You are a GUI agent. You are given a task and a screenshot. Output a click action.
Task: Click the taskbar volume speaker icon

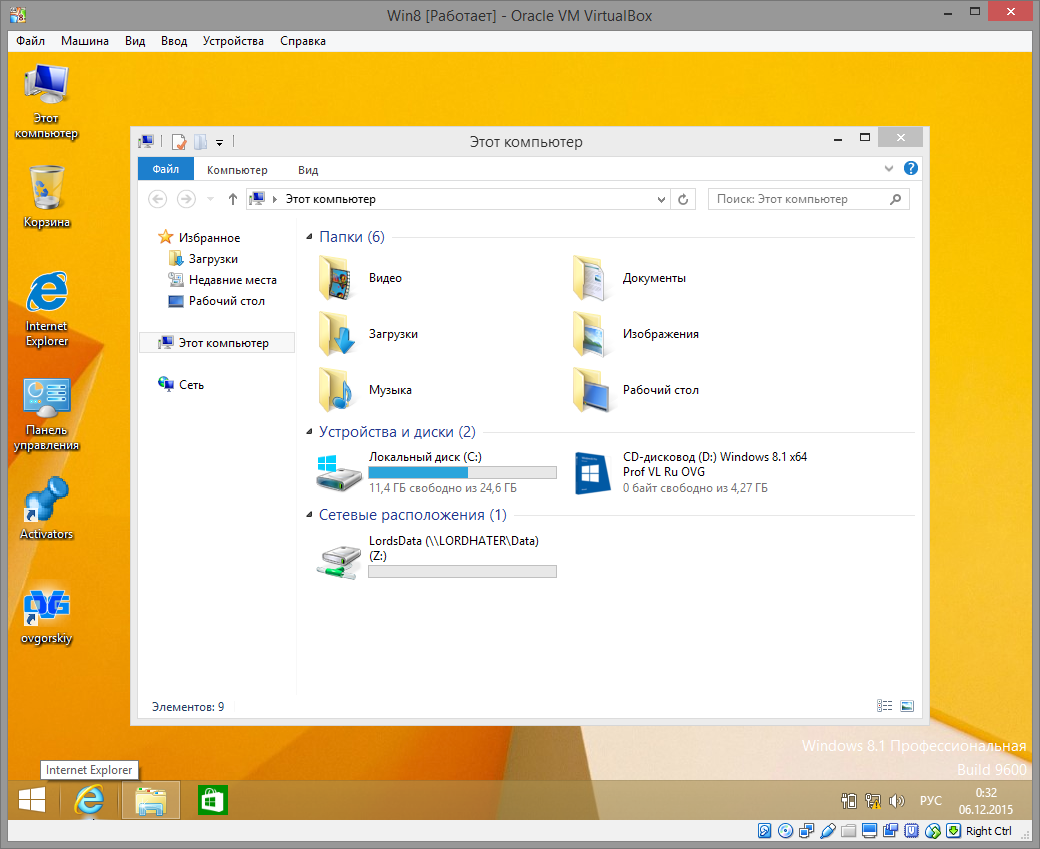(897, 801)
